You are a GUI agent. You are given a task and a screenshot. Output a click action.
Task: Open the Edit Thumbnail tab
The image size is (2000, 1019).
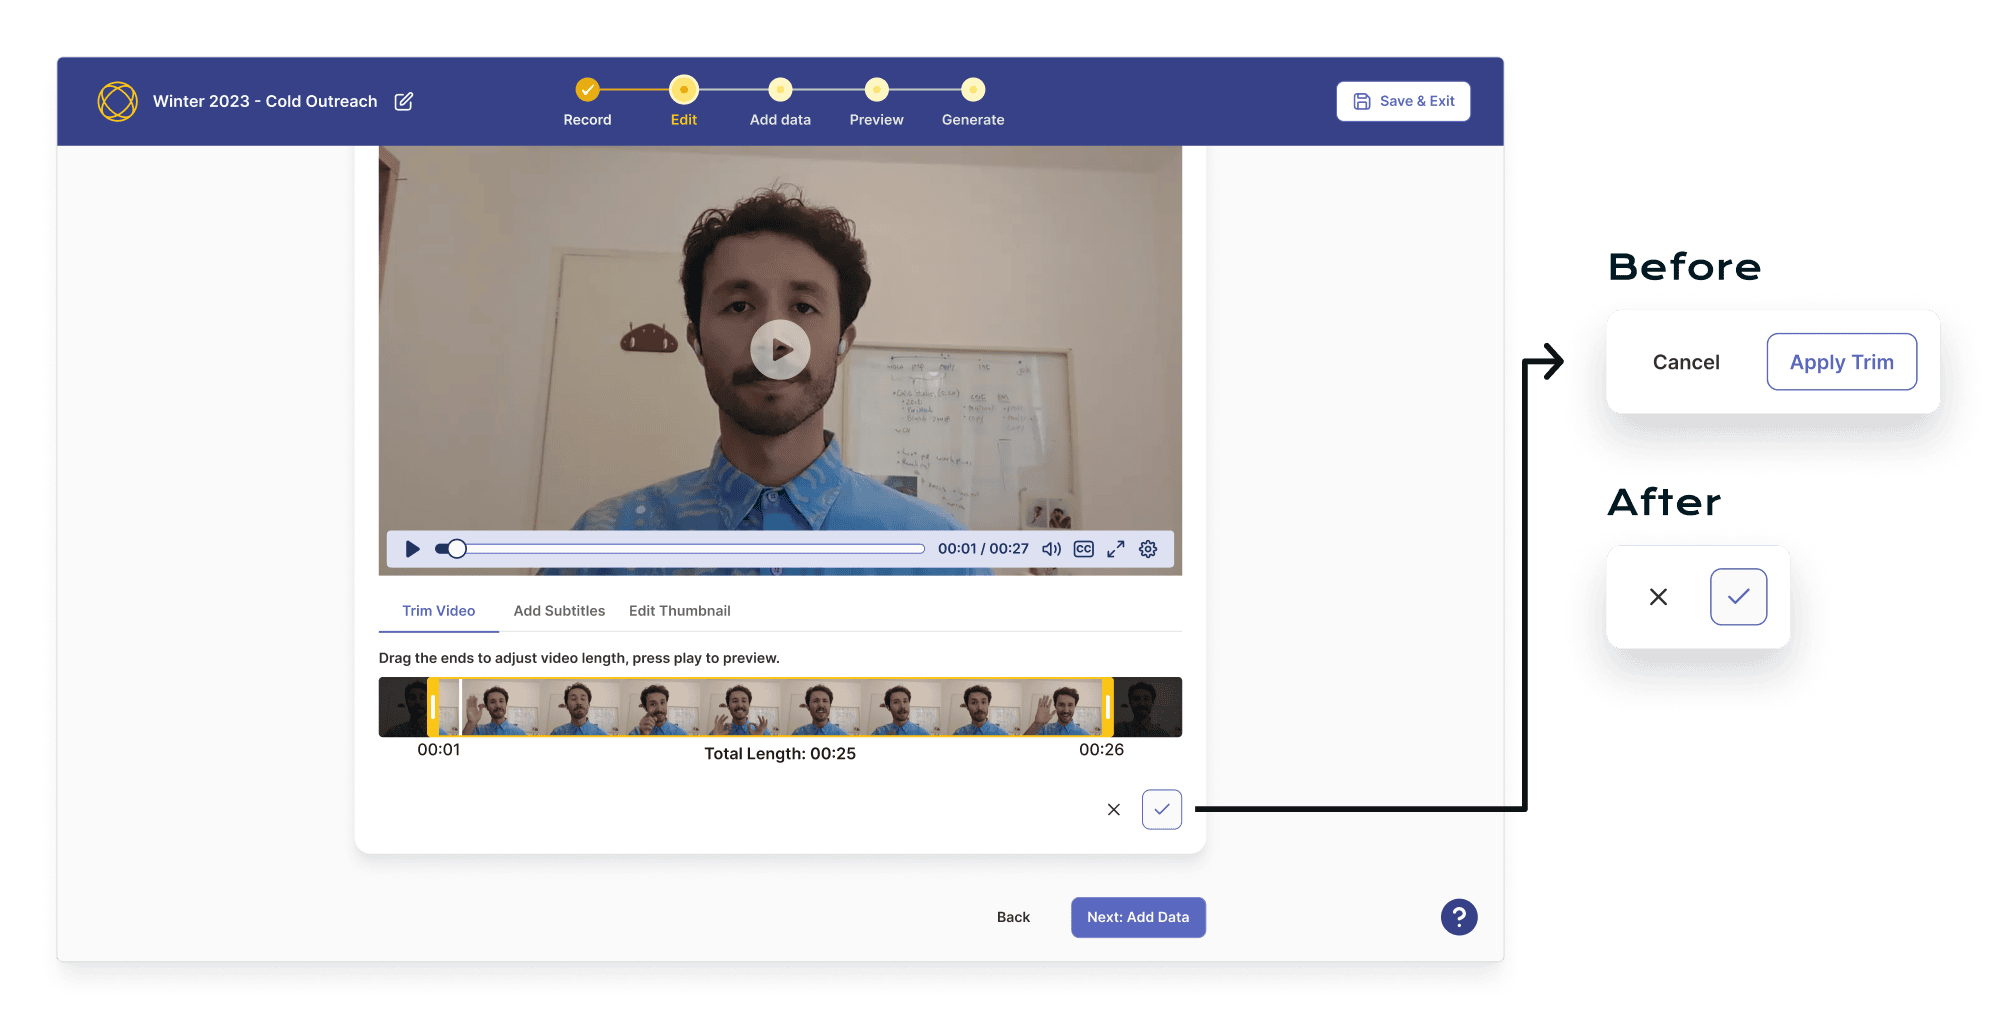coord(680,611)
